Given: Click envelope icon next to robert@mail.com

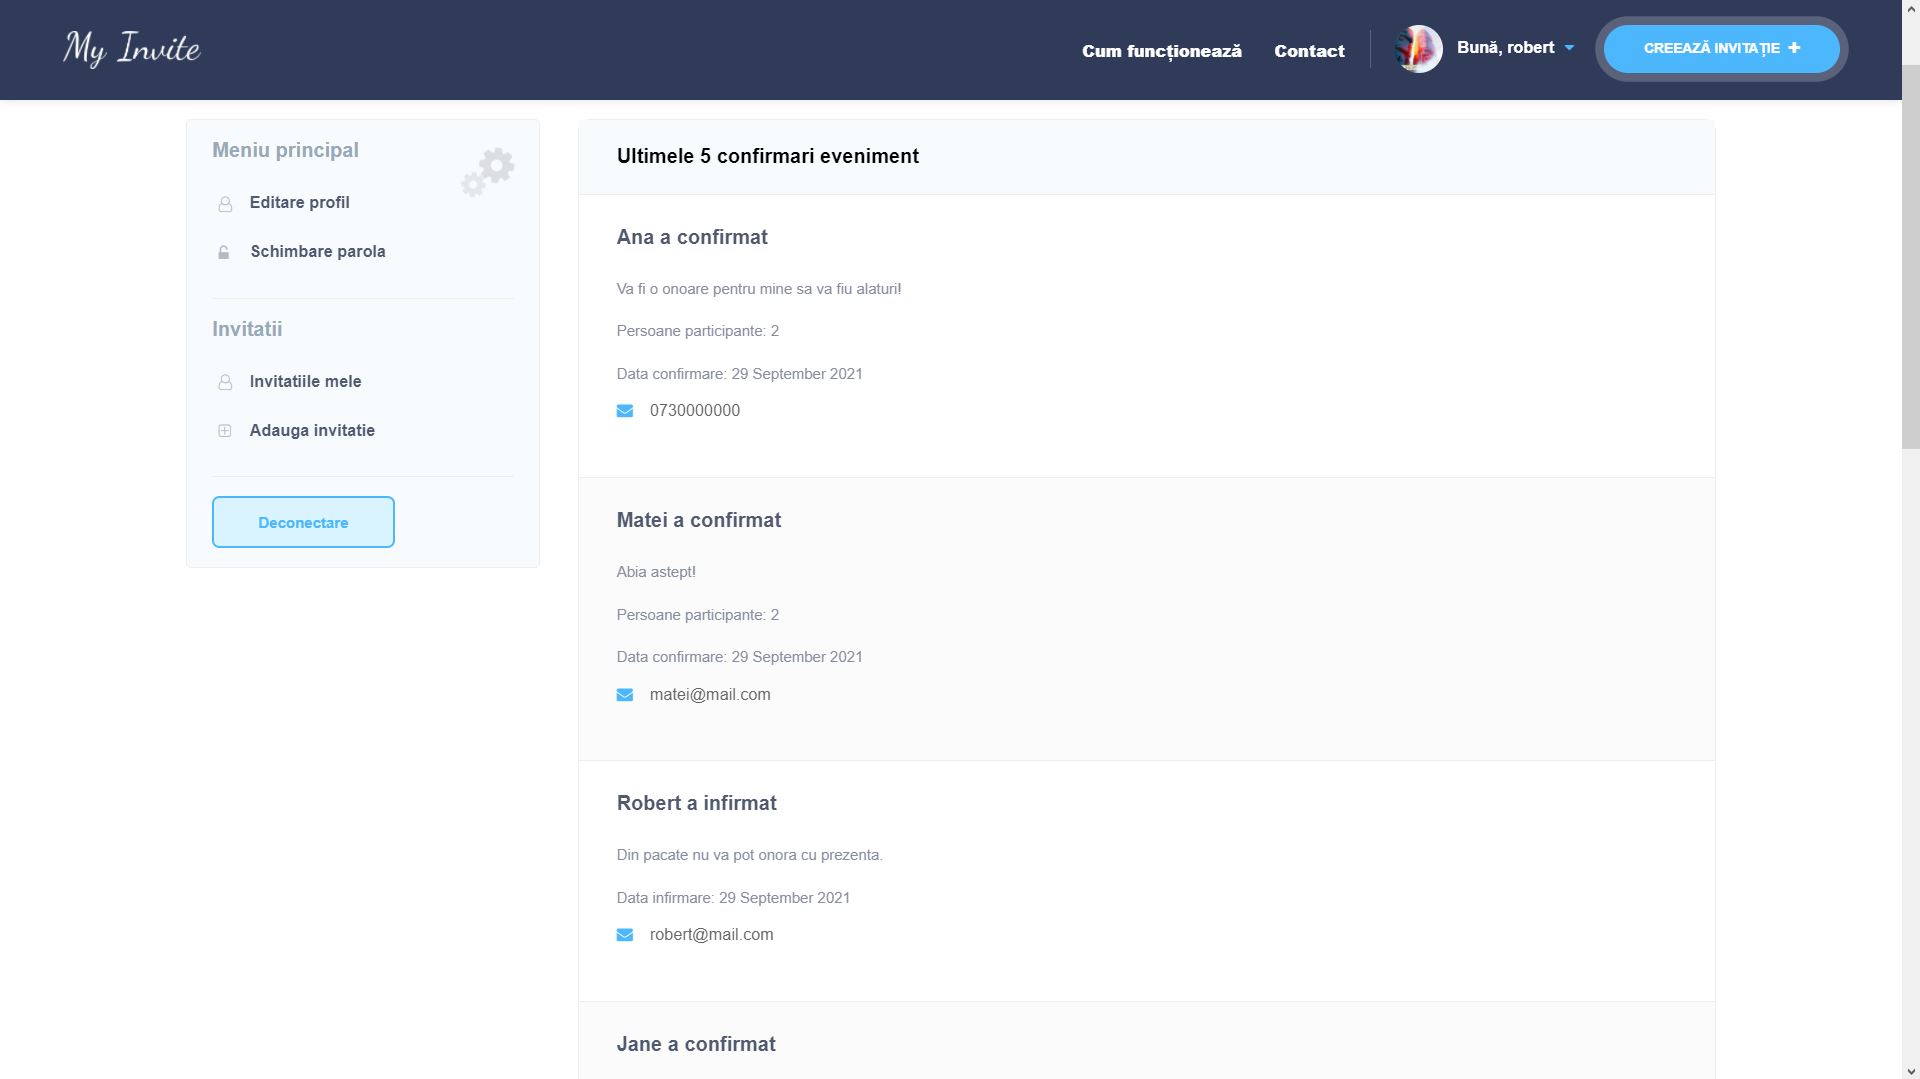Looking at the screenshot, I should [x=625, y=935].
